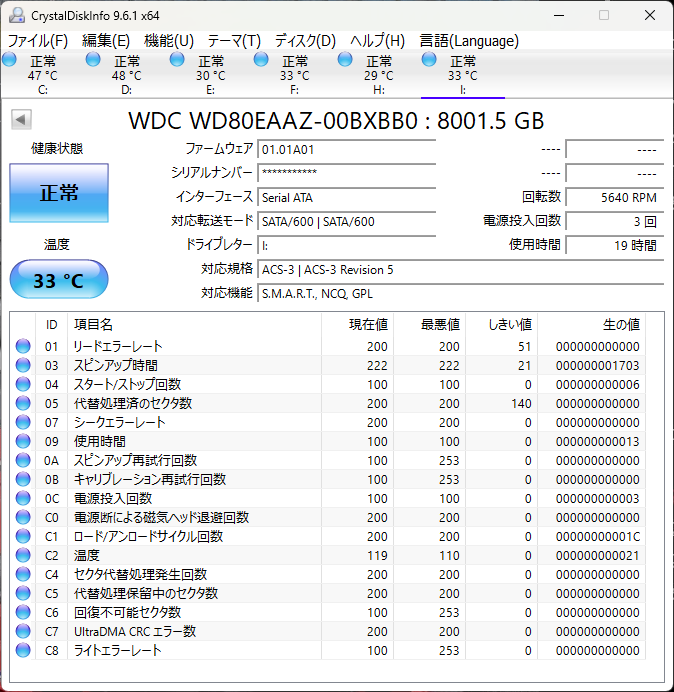This screenshot has width=674, height=692.
Task: Go to previous disk with left arrow
Action: 21,119
